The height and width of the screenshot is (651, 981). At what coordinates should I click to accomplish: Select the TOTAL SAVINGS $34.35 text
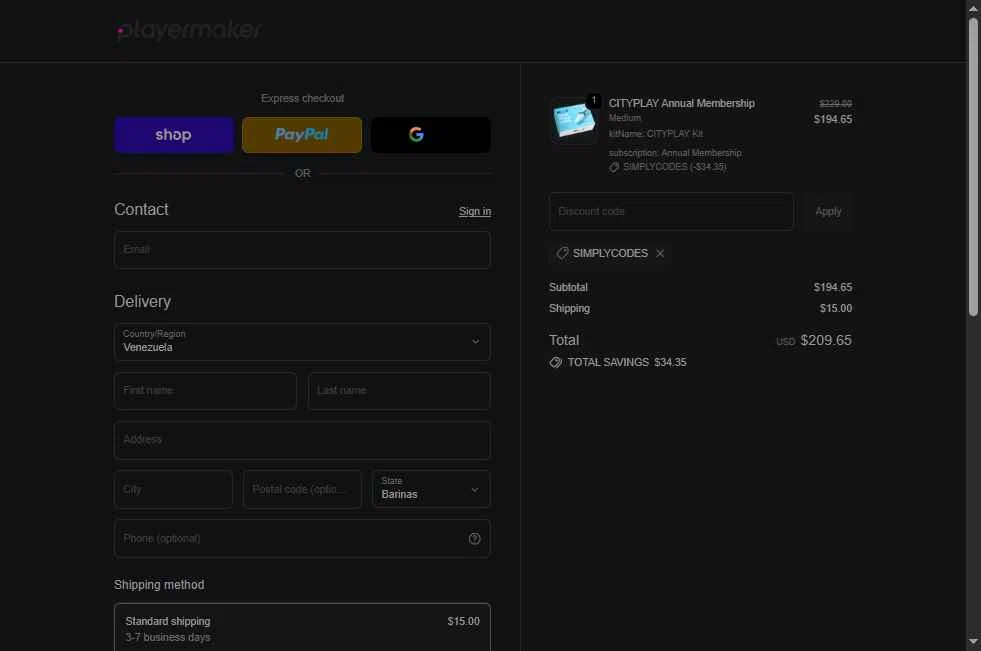[x=627, y=362]
